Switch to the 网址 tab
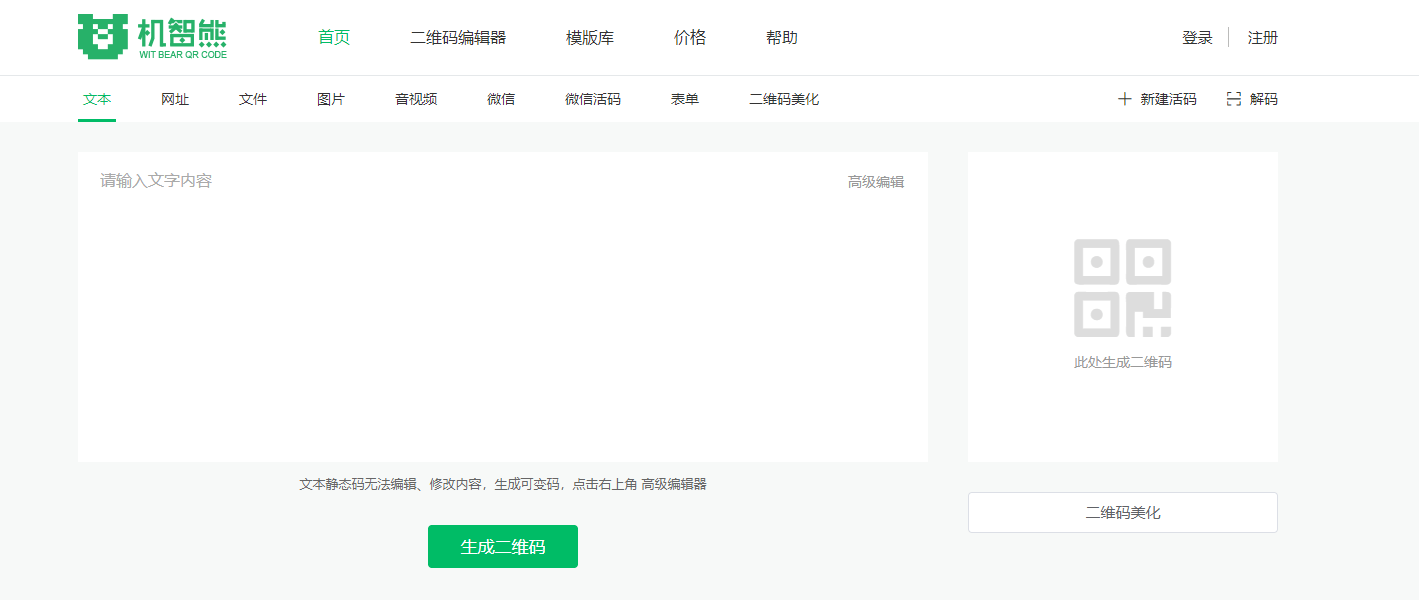1419x600 pixels. tap(174, 98)
